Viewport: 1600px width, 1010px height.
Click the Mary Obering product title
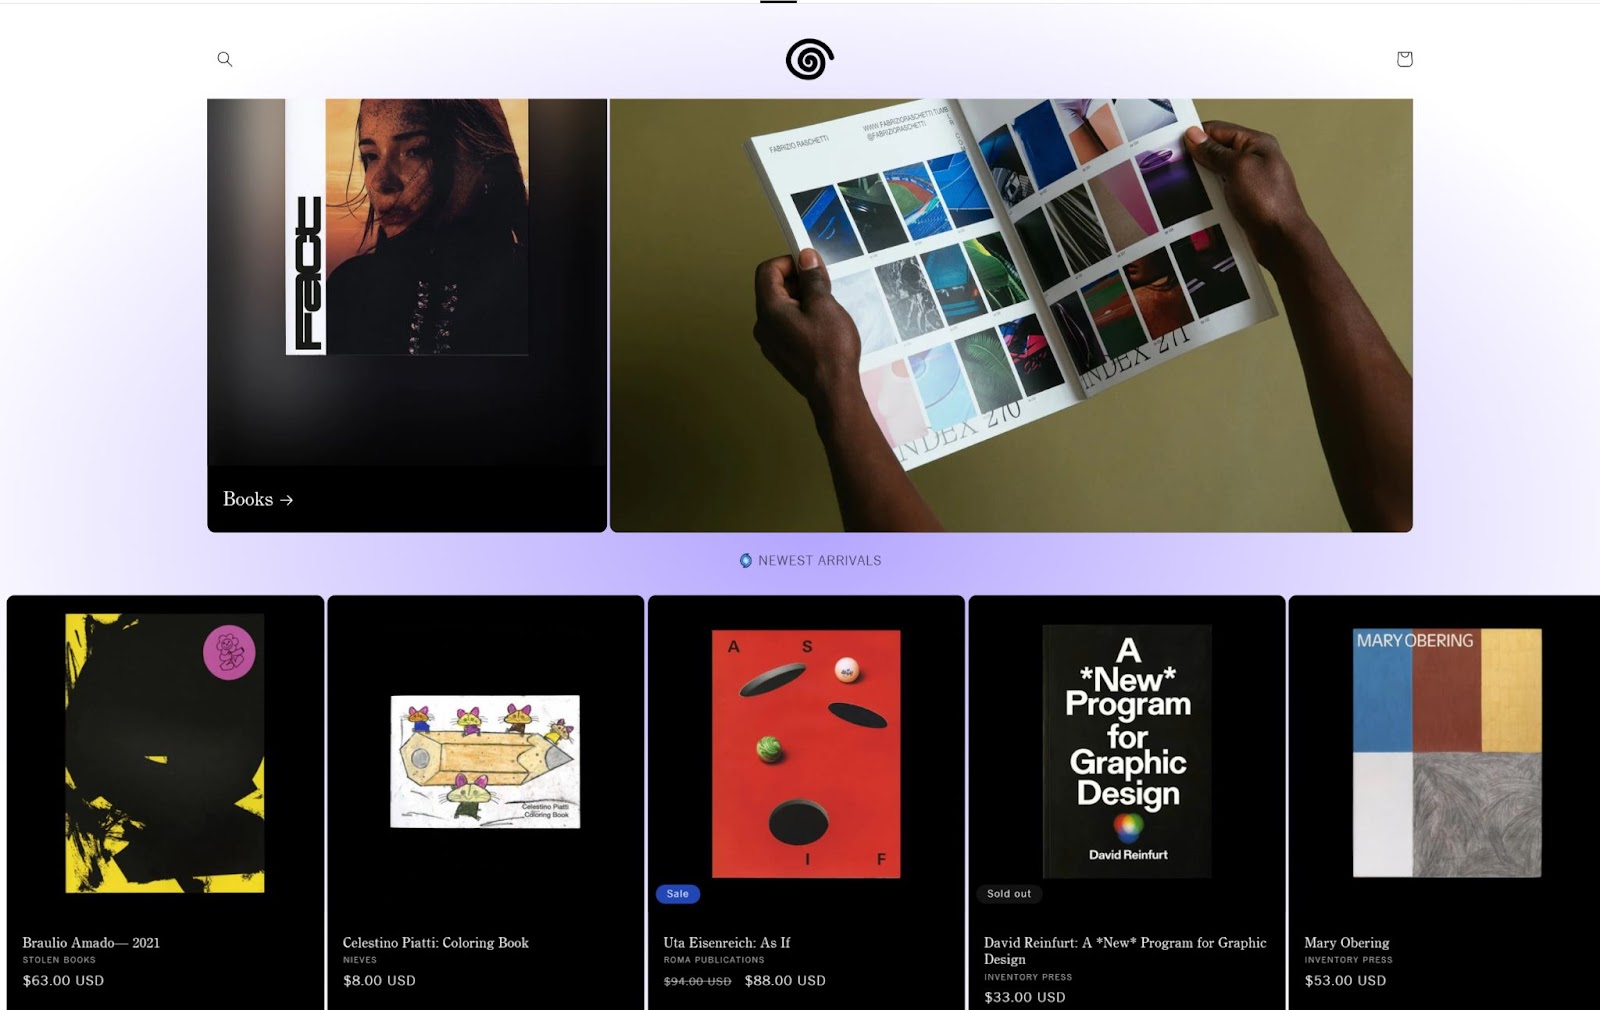(x=1347, y=943)
